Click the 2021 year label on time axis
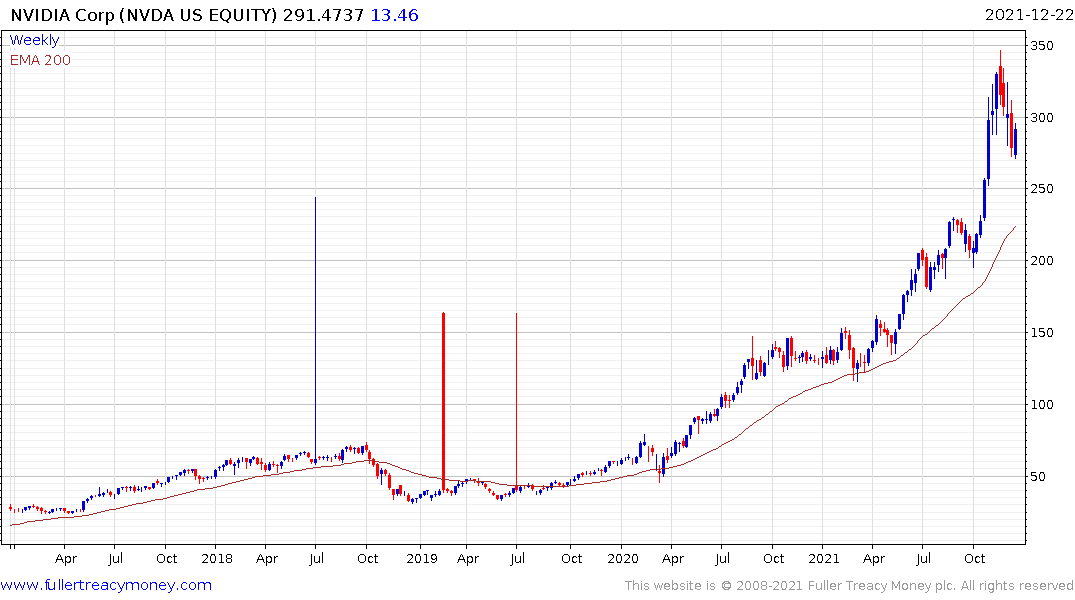 pyautogui.click(x=823, y=558)
